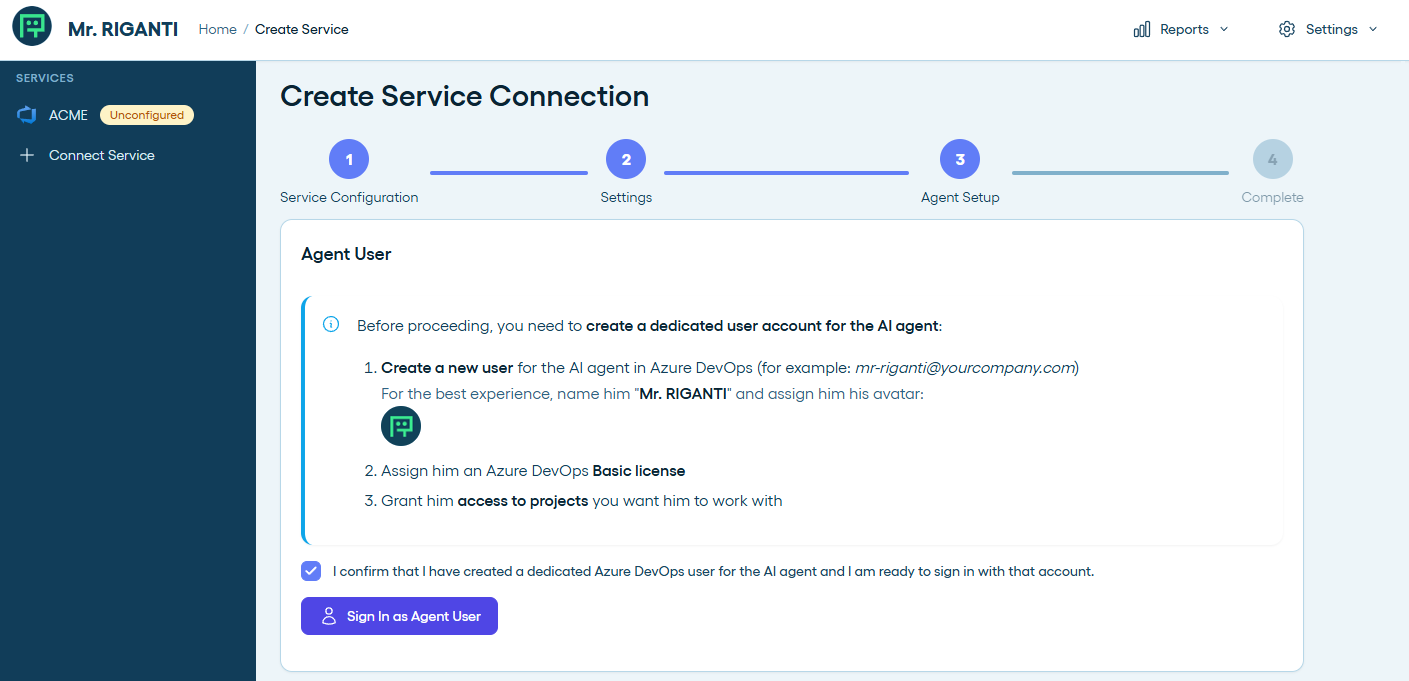Click the Mr. RIGANTI logo icon
This screenshot has width=1409, height=681.
[x=31, y=27]
